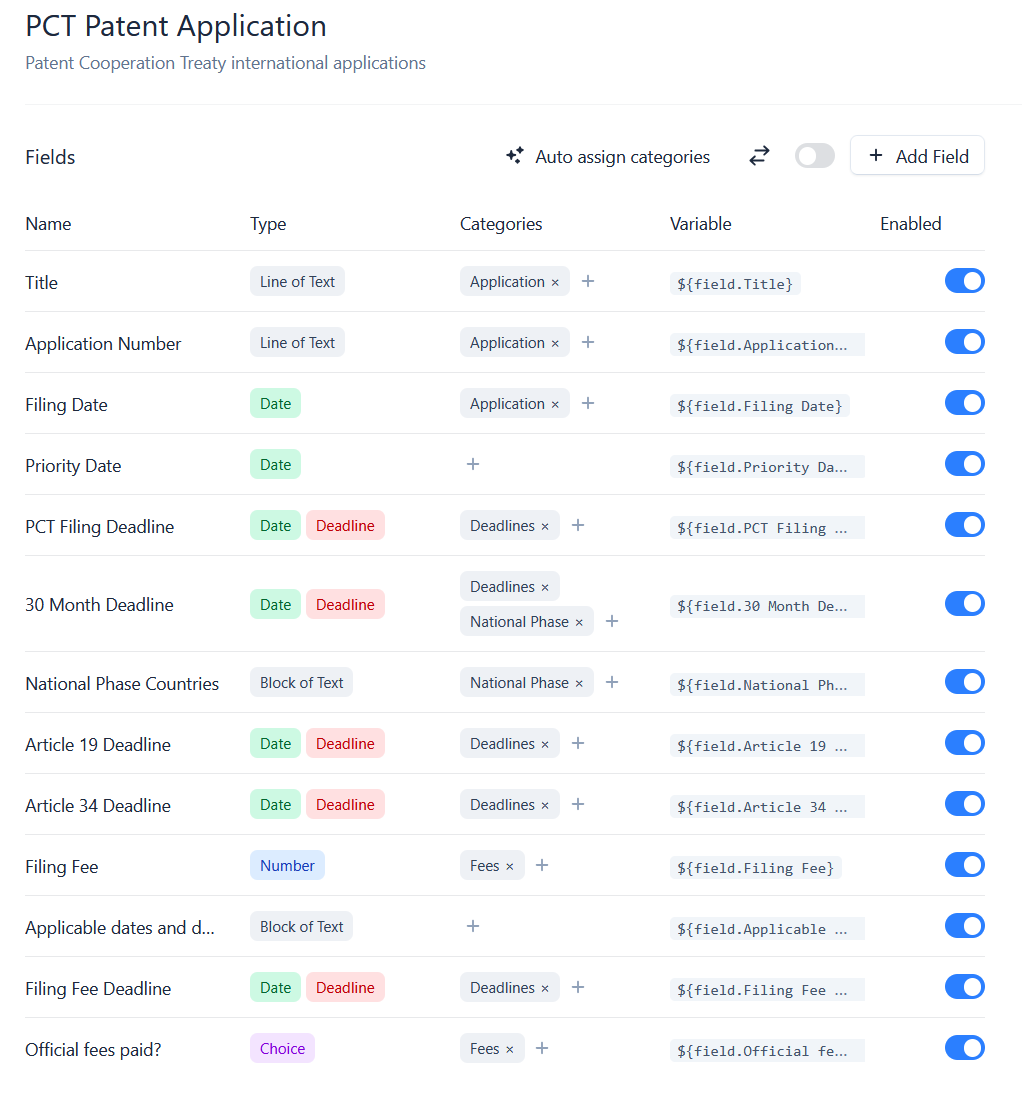
Task: Disable the Article 19 Deadline toggle
Action: [964, 743]
